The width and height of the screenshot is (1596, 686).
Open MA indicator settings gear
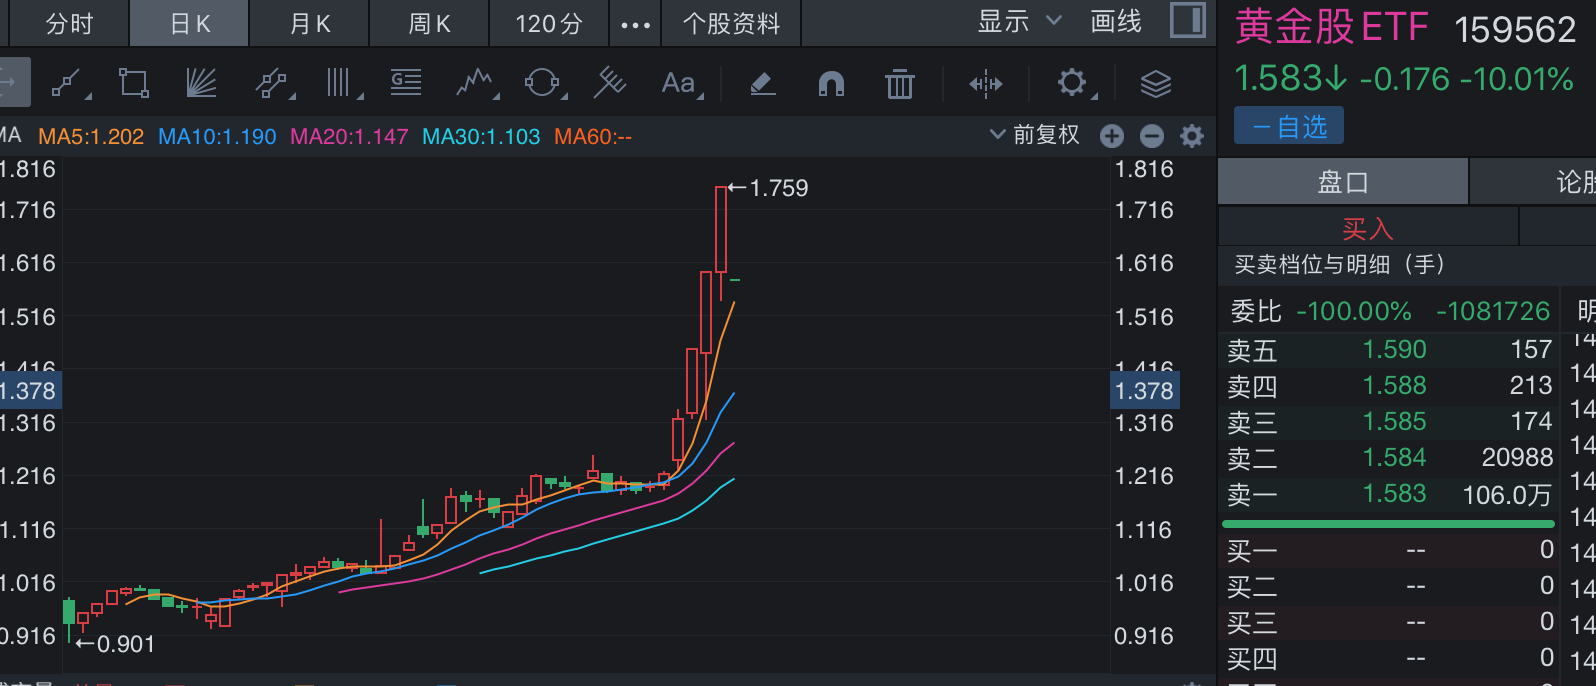(x=1192, y=136)
